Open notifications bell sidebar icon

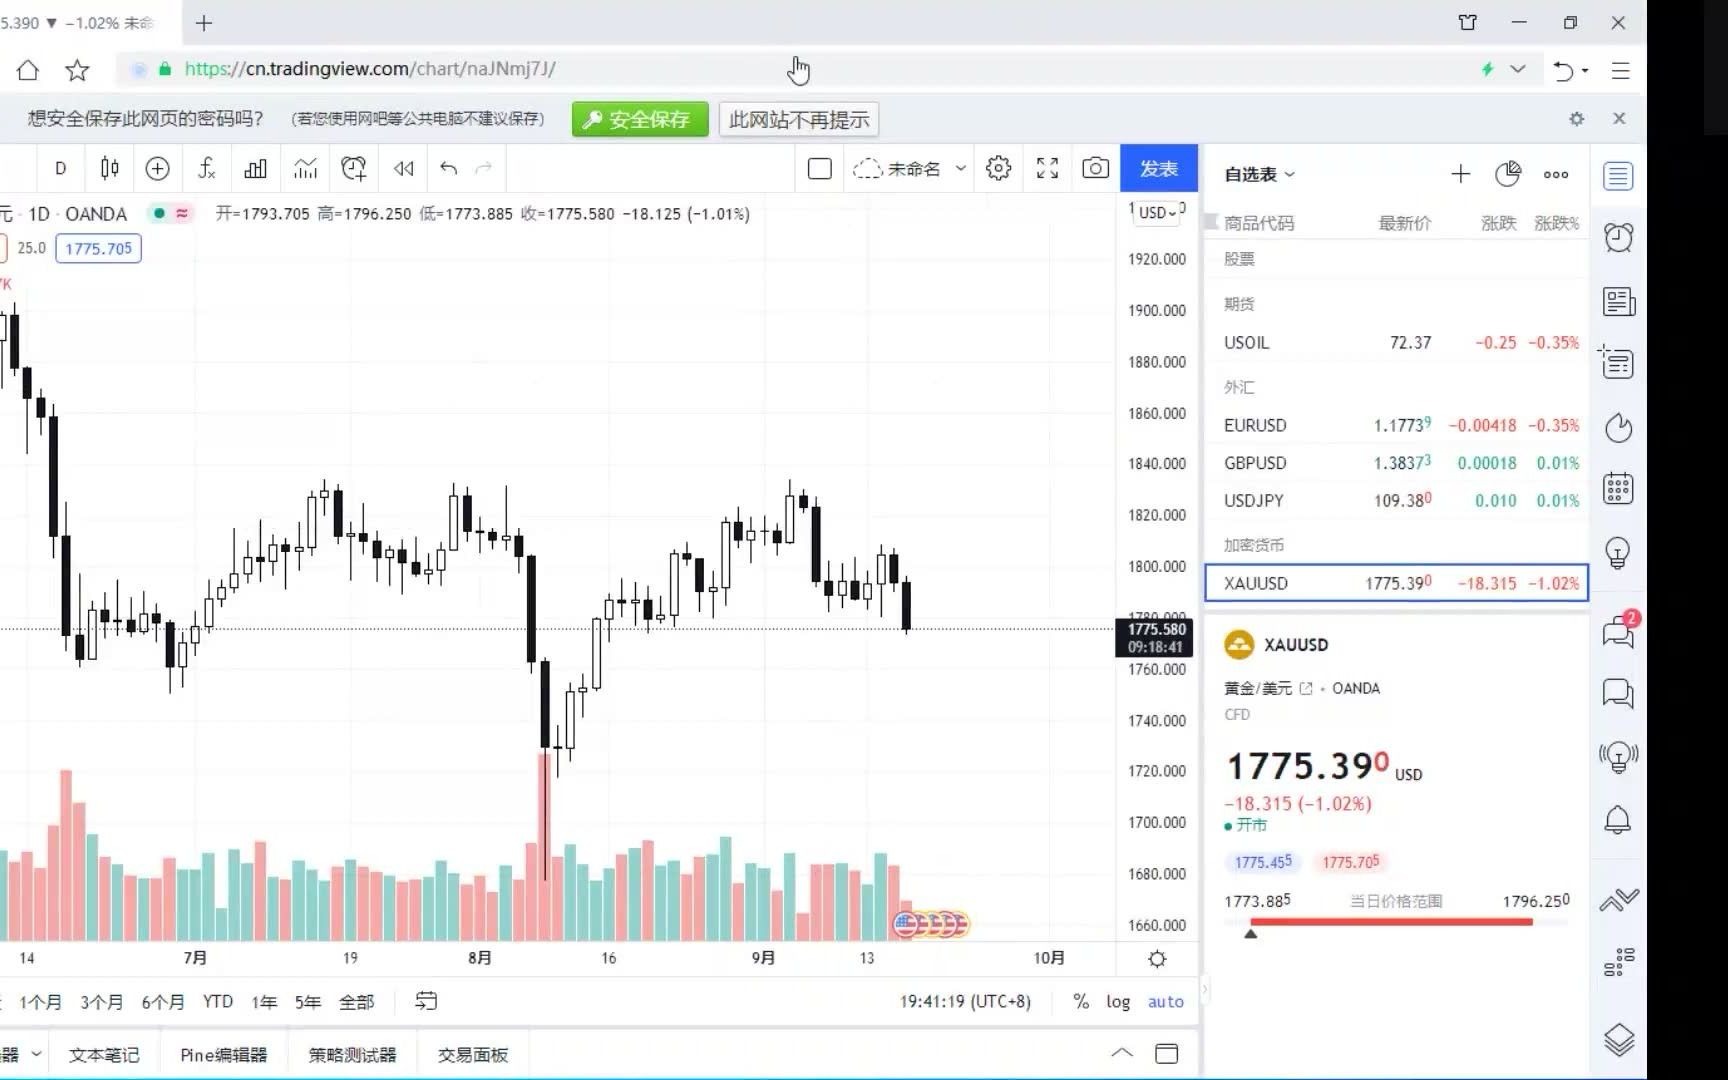(1618, 820)
